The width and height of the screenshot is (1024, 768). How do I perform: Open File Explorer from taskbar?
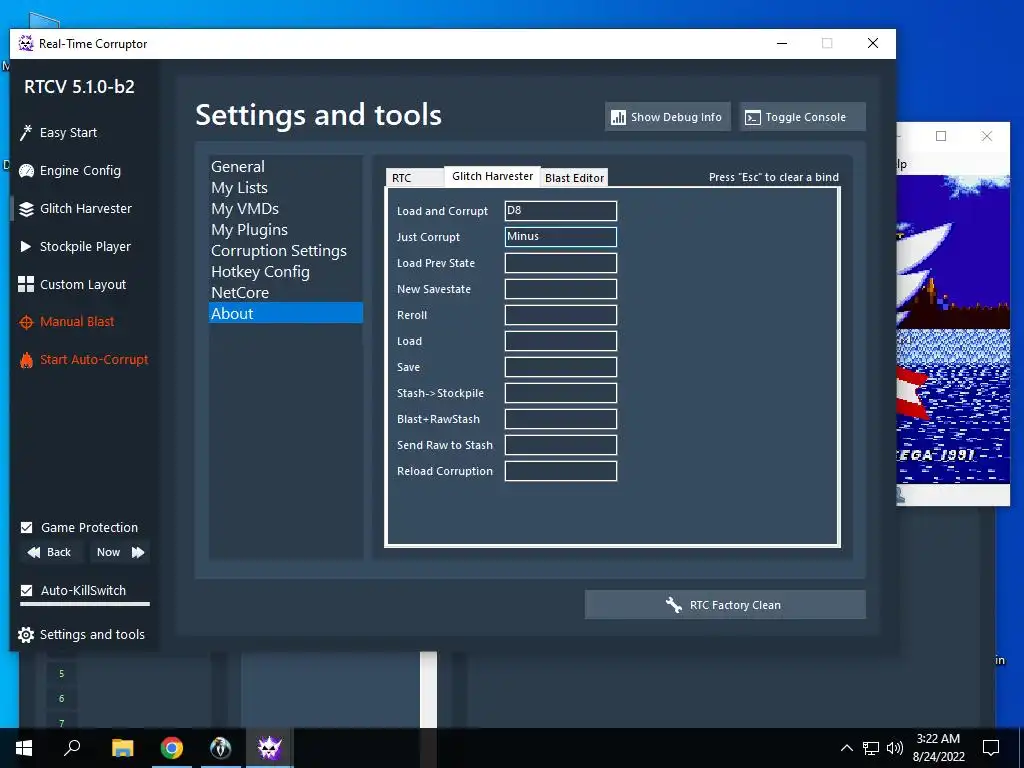click(x=122, y=748)
